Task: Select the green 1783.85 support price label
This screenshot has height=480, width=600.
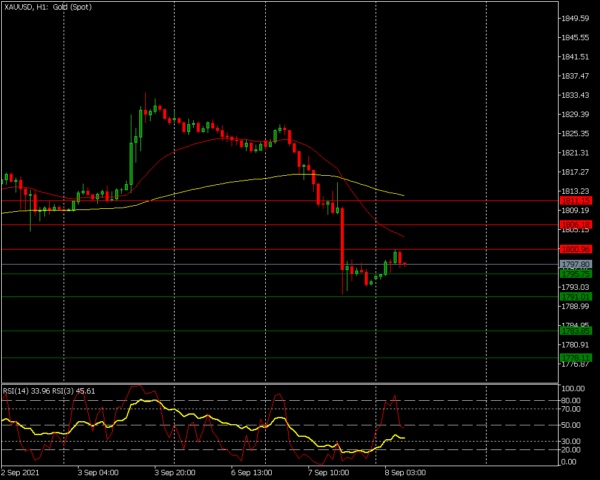Action: click(579, 330)
